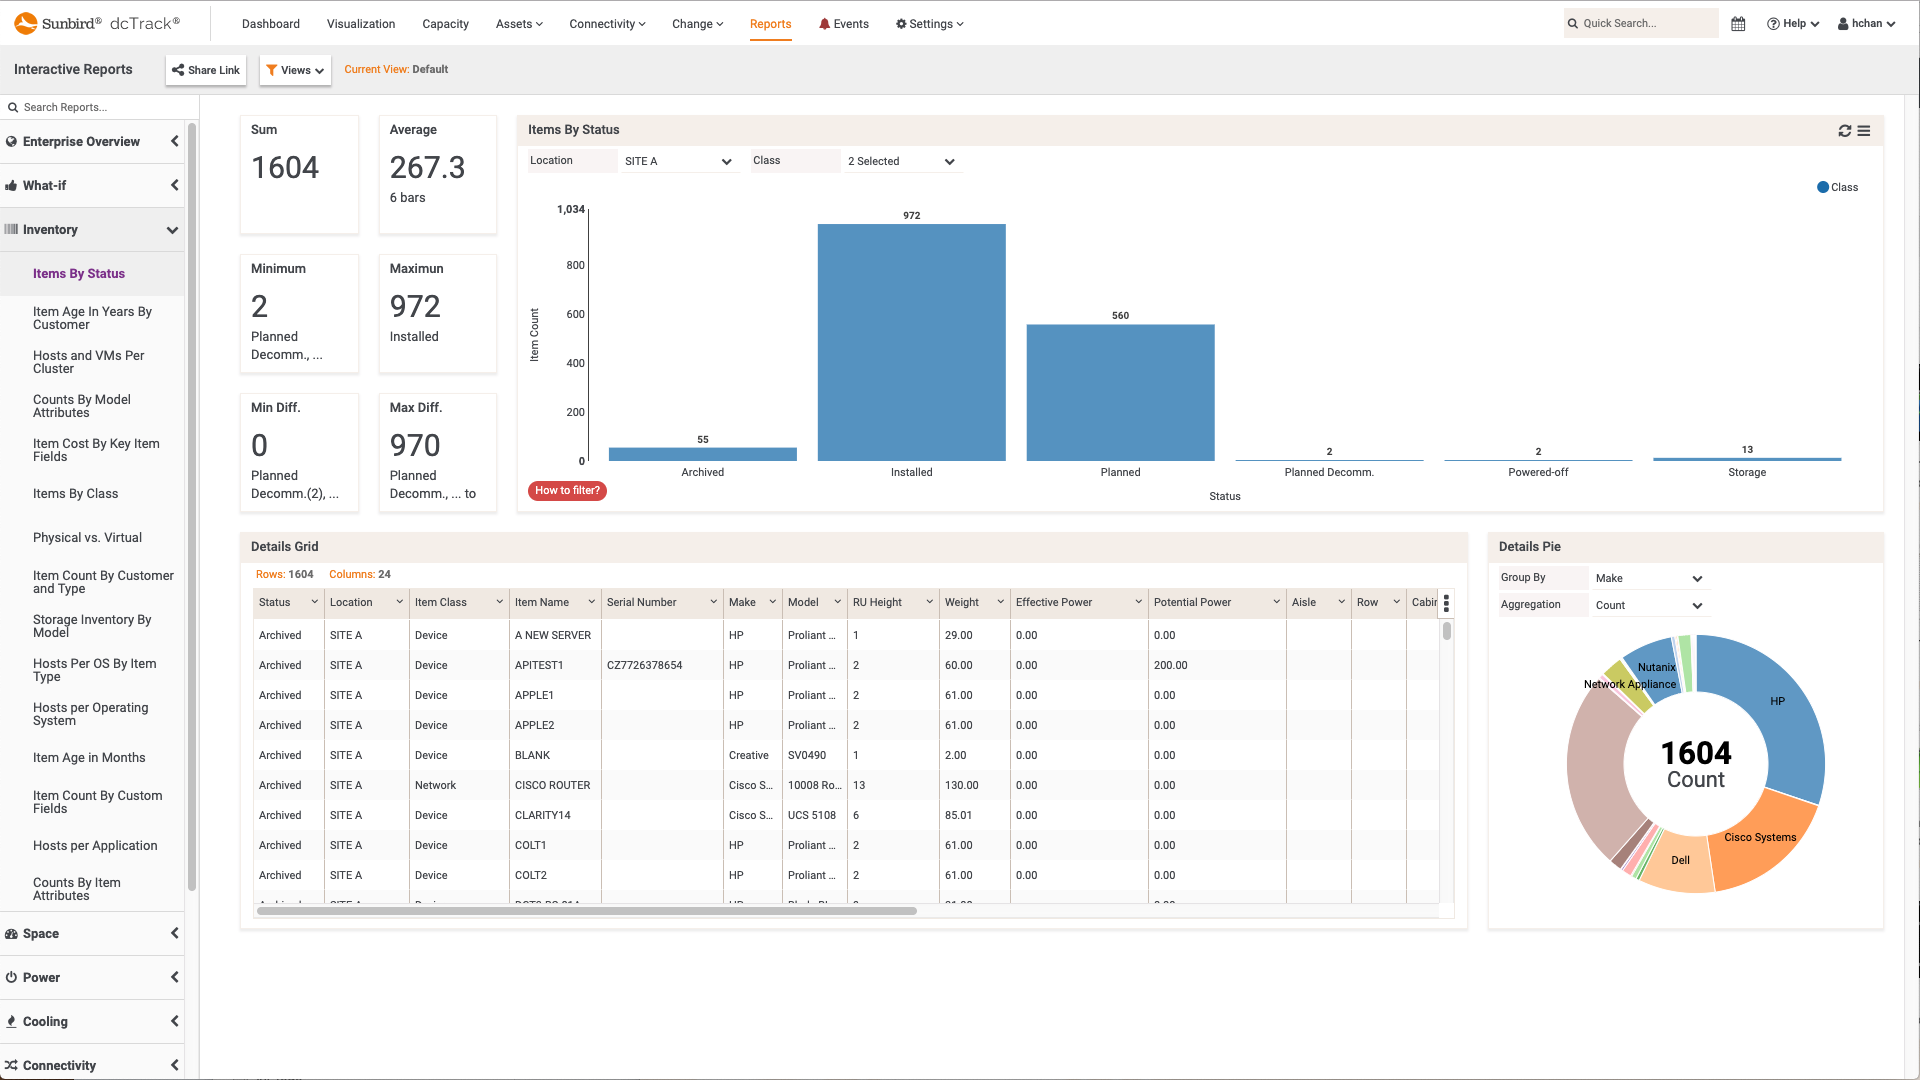
Task: Collapse the Inventory section in sidebar
Action: point(172,229)
